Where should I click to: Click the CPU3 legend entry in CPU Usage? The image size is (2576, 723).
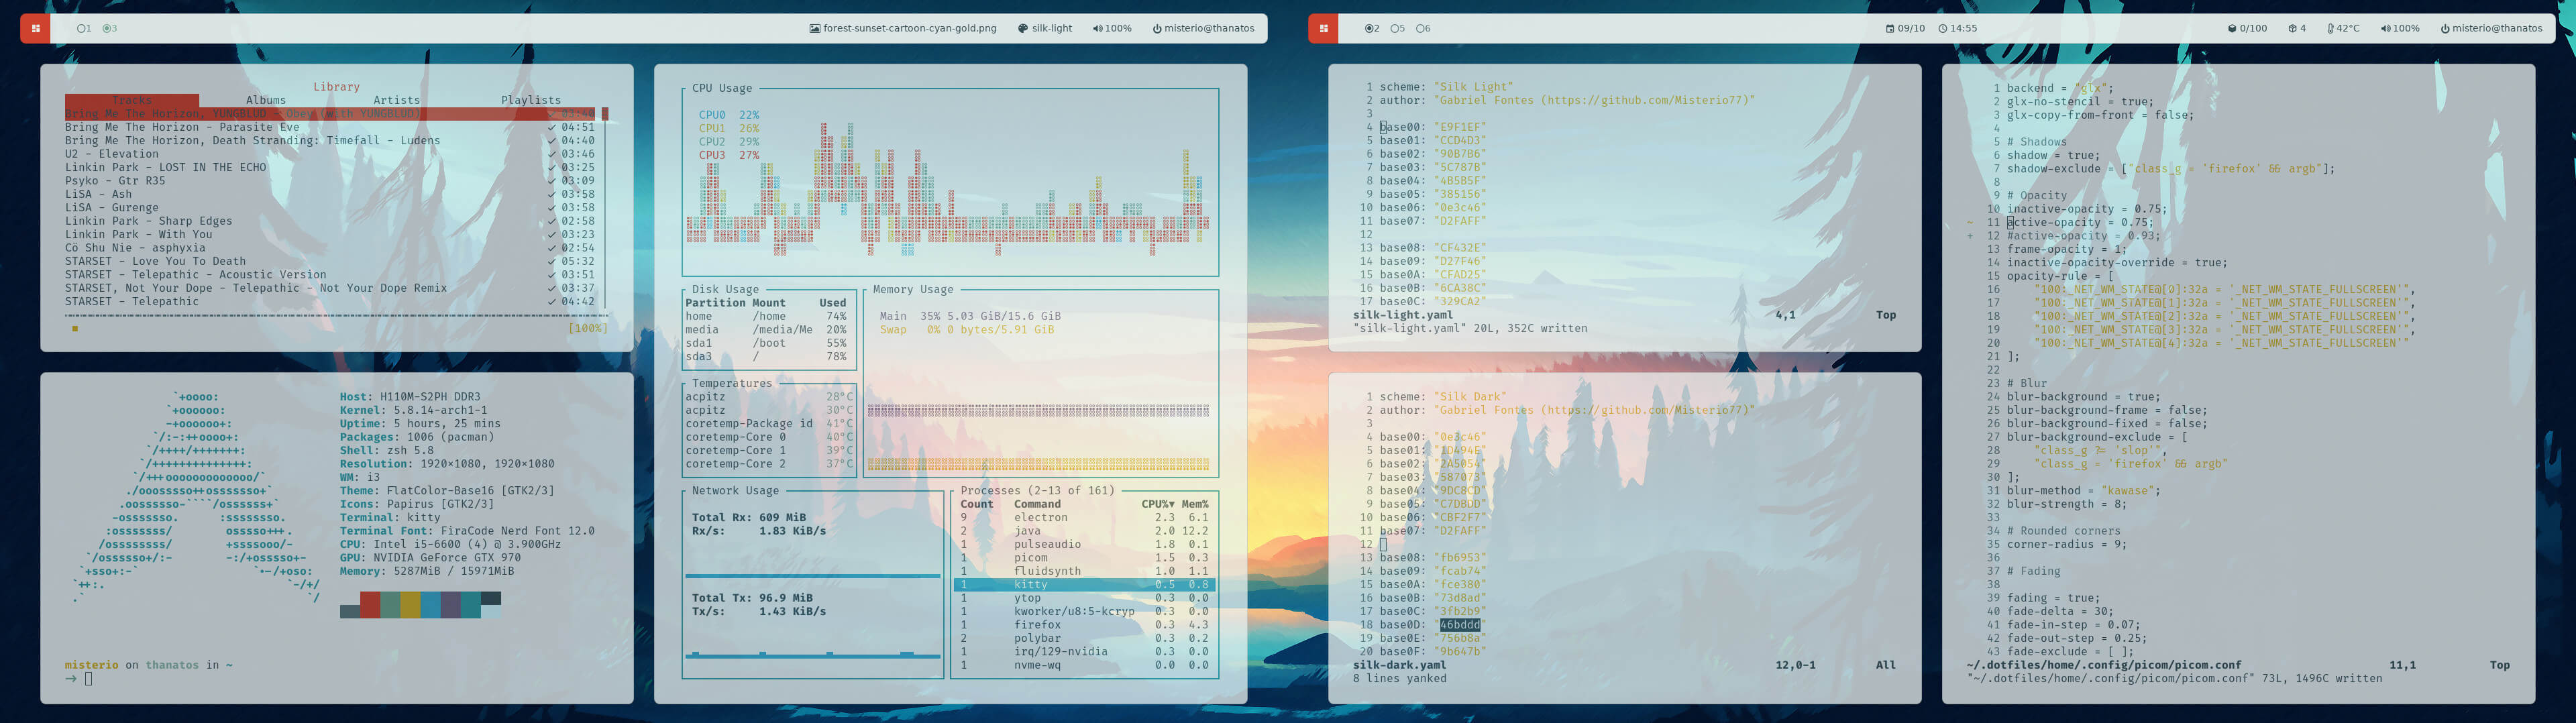[x=729, y=155]
